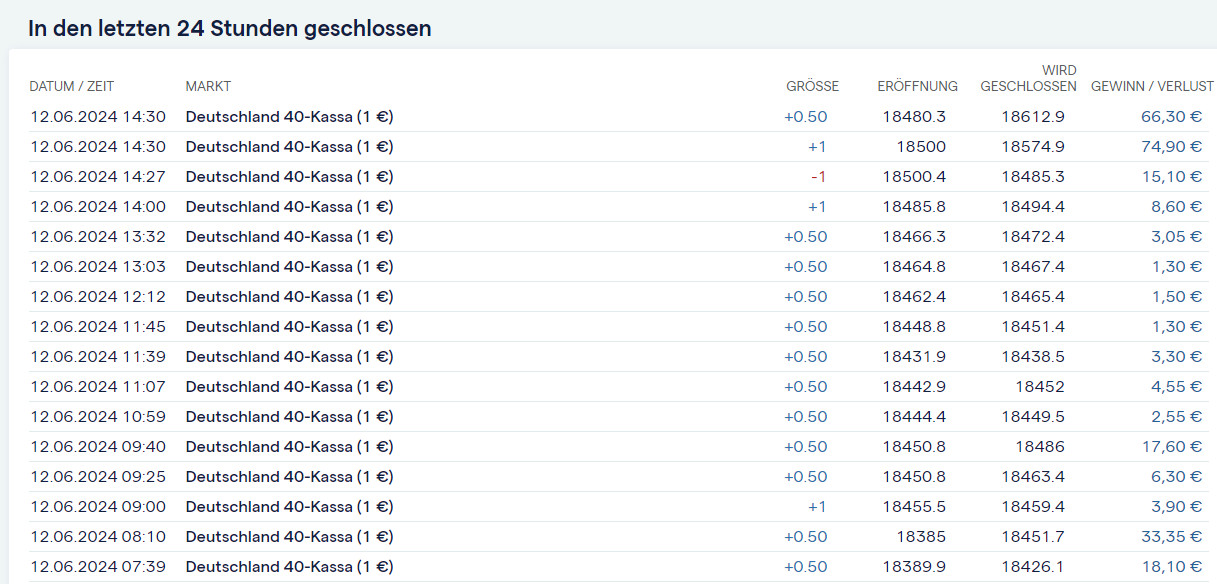Click the MARKT column header
Viewport: 1217px width, 584px height.
coord(208,86)
